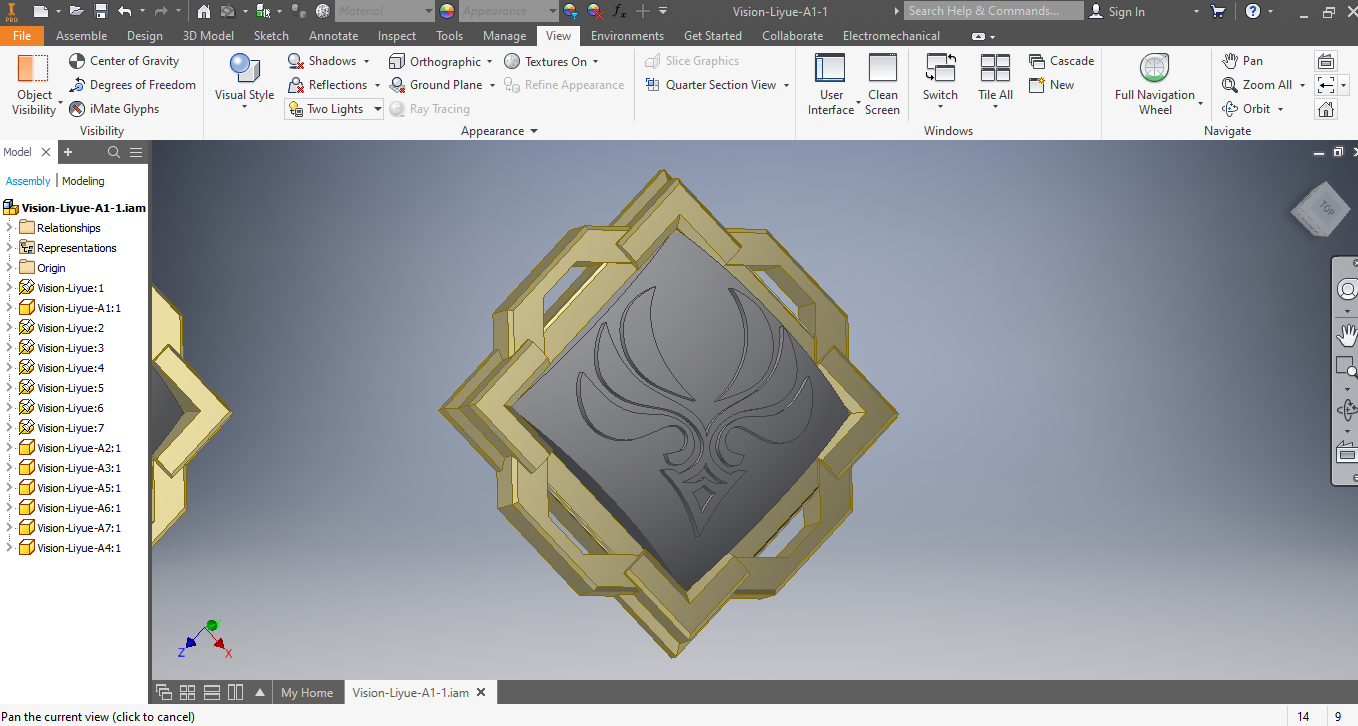
Task: Create a New window
Action: click(x=1051, y=85)
